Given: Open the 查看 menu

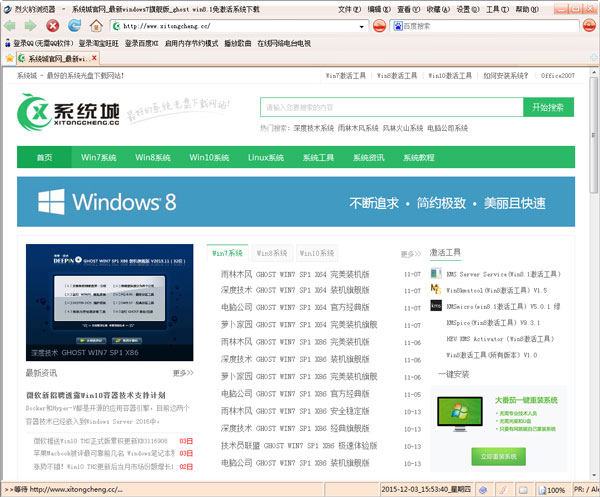Looking at the screenshot, I should (x=408, y=9).
